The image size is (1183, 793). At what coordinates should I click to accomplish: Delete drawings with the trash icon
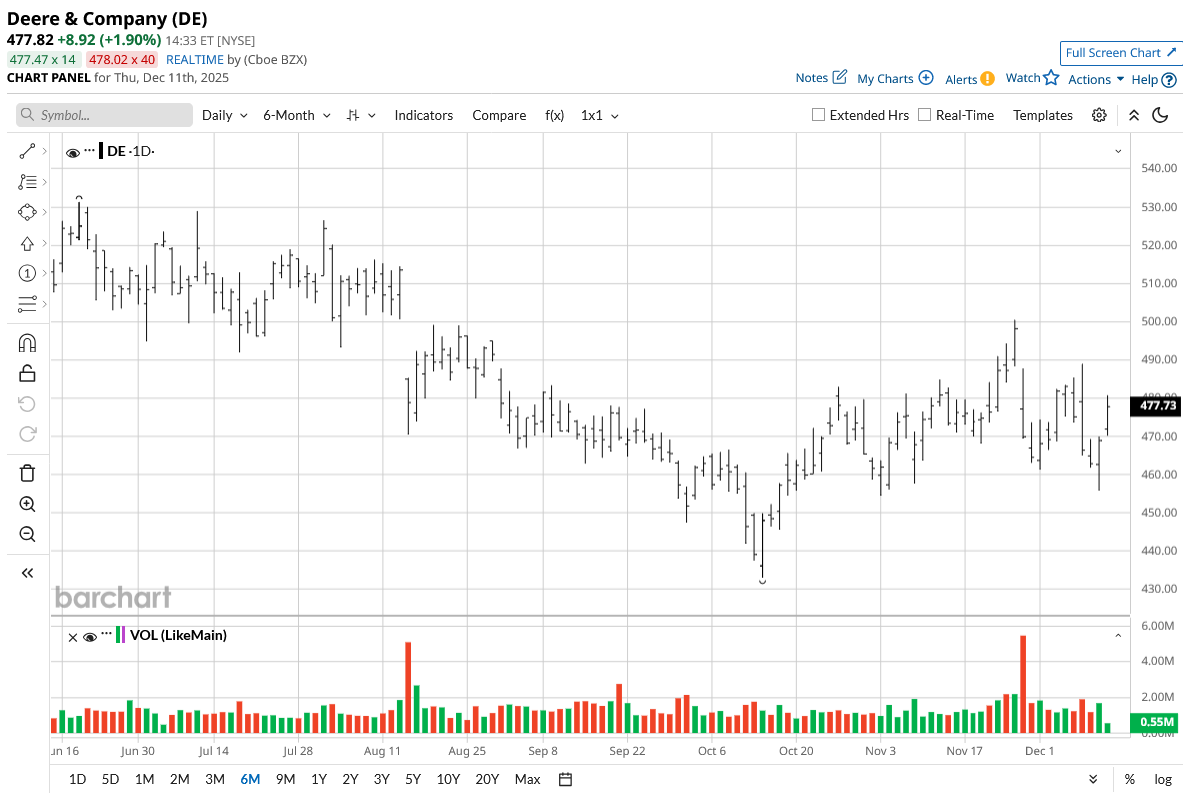click(x=27, y=473)
